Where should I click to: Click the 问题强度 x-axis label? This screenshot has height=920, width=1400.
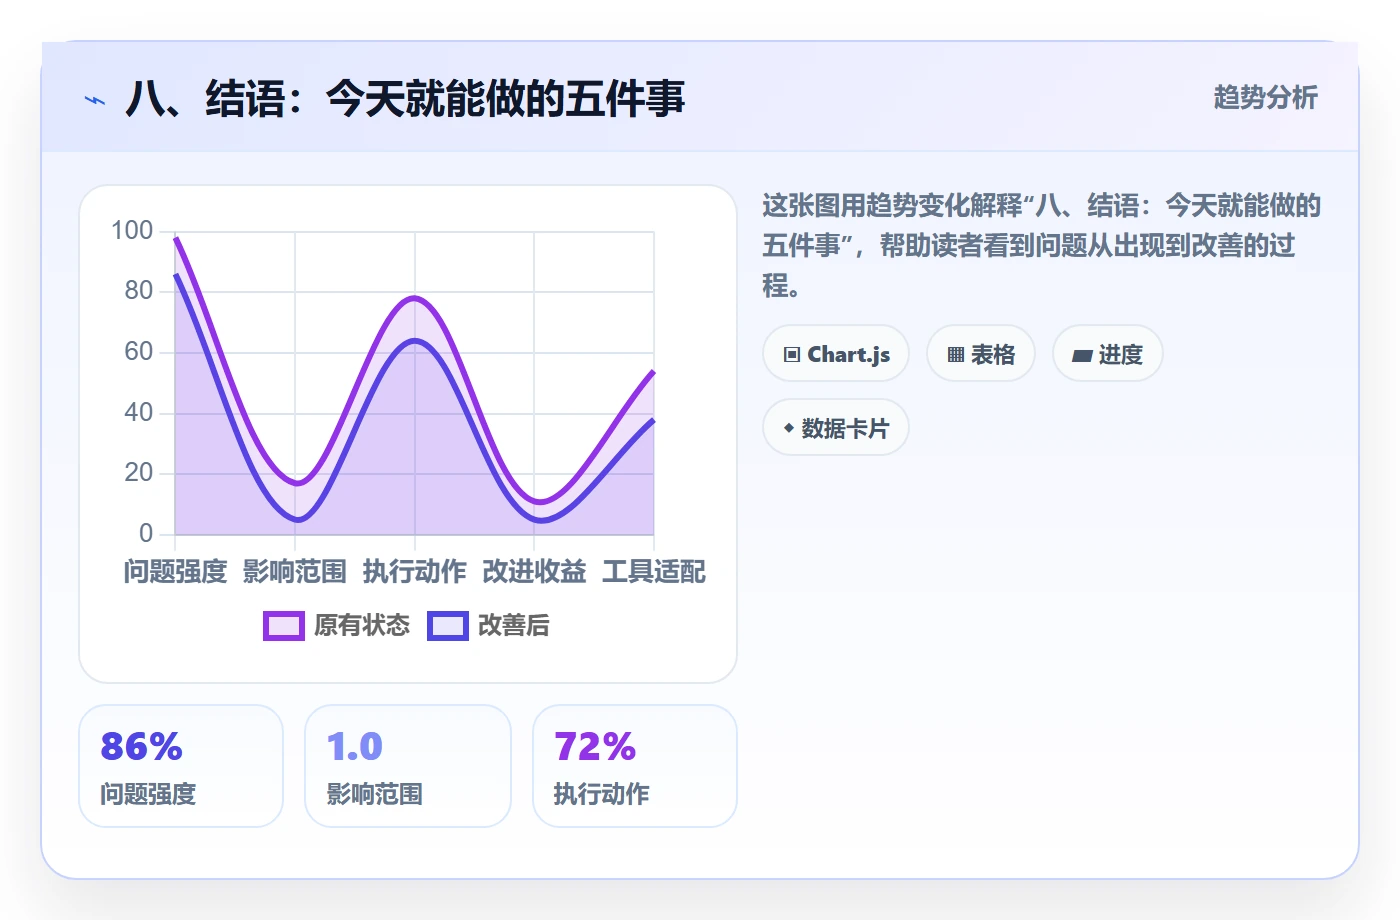click(x=176, y=572)
